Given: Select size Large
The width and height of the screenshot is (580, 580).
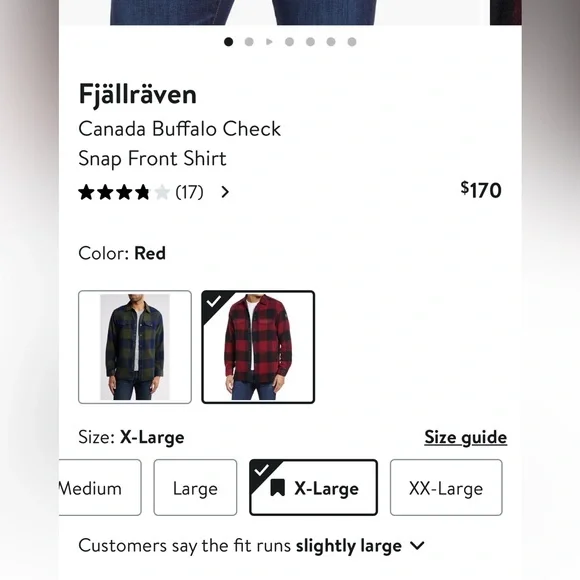Looking at the screenshot, I should [x=195, y=488].
